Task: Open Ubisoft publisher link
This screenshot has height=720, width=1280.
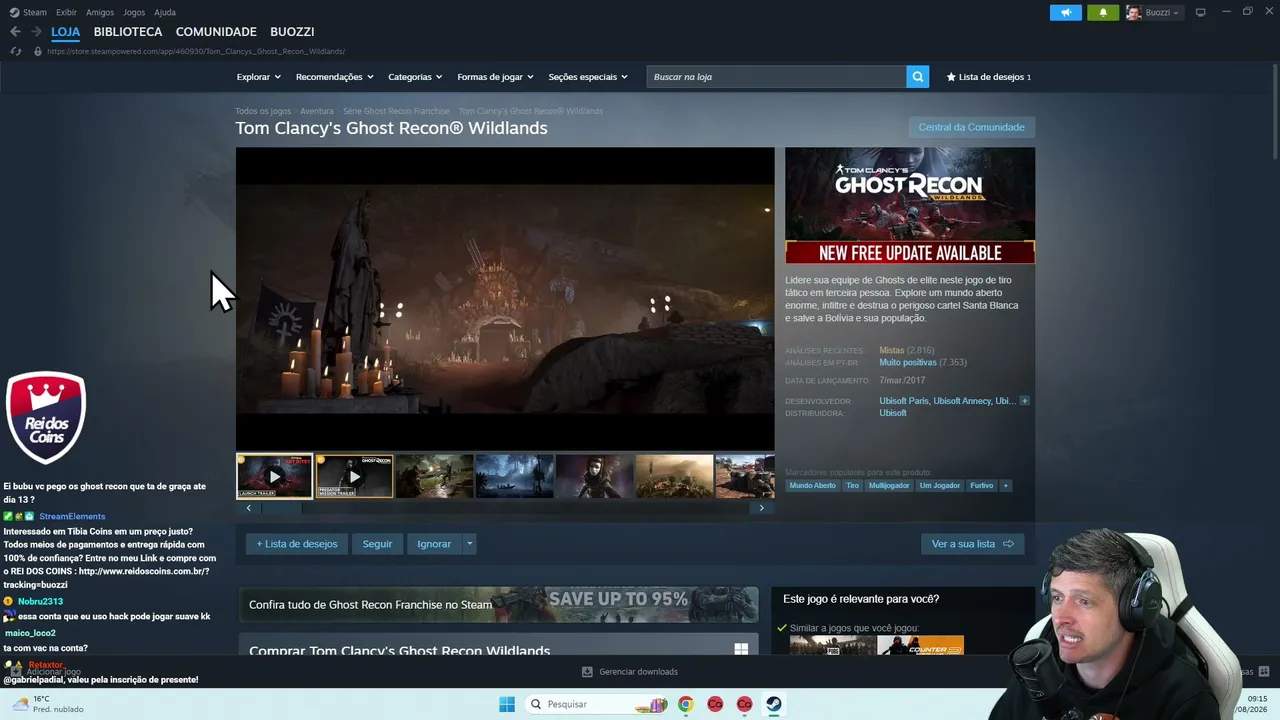Action: [x=893, y=413]
